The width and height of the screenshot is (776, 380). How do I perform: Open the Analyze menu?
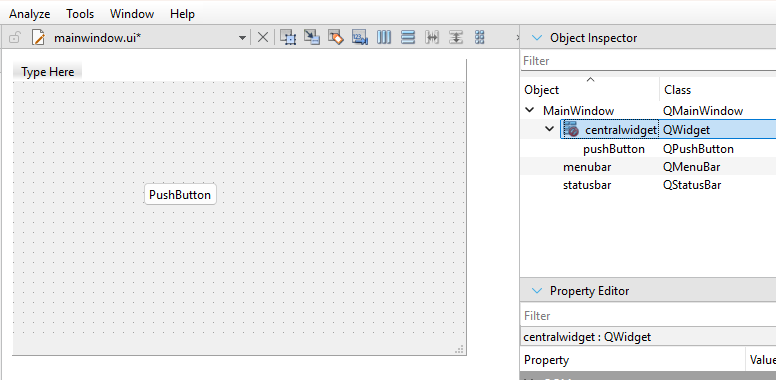[x=30, y=14]
